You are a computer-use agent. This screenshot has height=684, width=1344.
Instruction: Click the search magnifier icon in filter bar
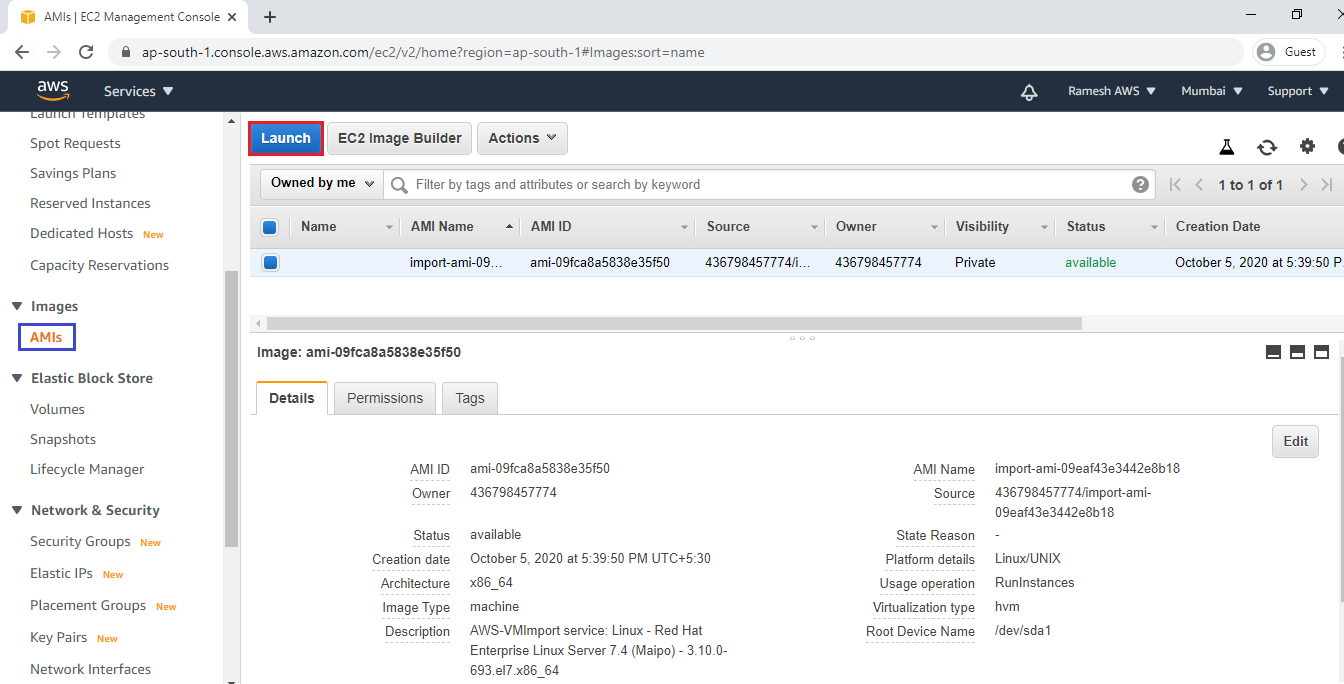coord(399,185)
